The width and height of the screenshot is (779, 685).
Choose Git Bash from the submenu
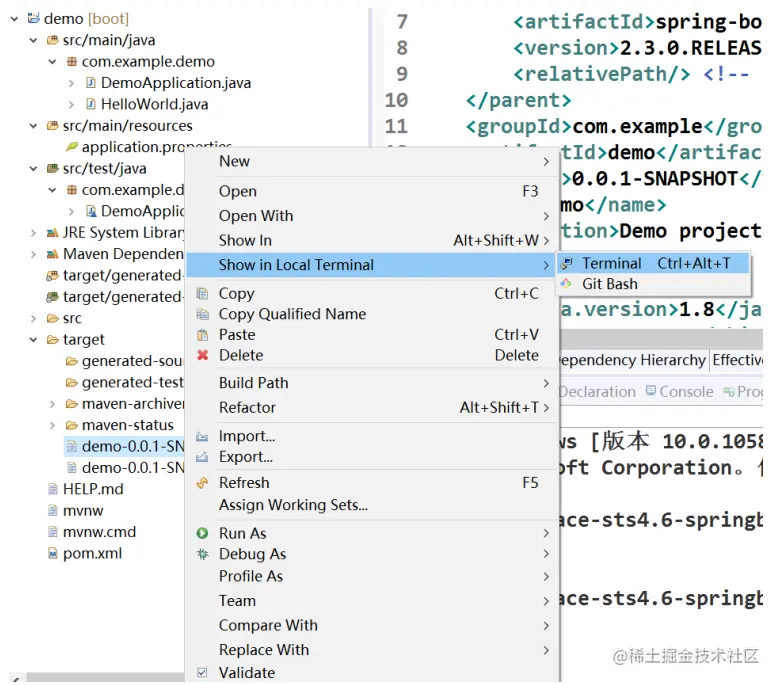(x=653, y=284)
